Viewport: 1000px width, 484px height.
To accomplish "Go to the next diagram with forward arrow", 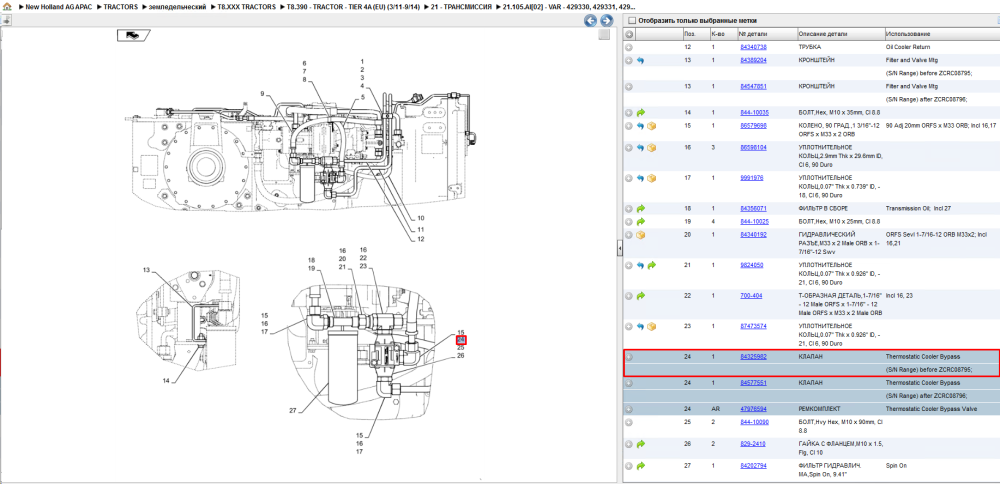I will (606, 21).
